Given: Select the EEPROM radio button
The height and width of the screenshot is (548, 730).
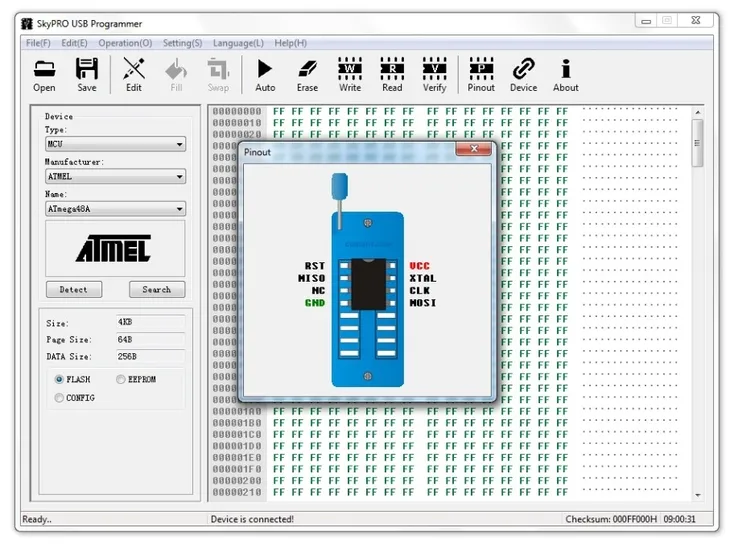Looking at the screenshot, I should (121, 379).
